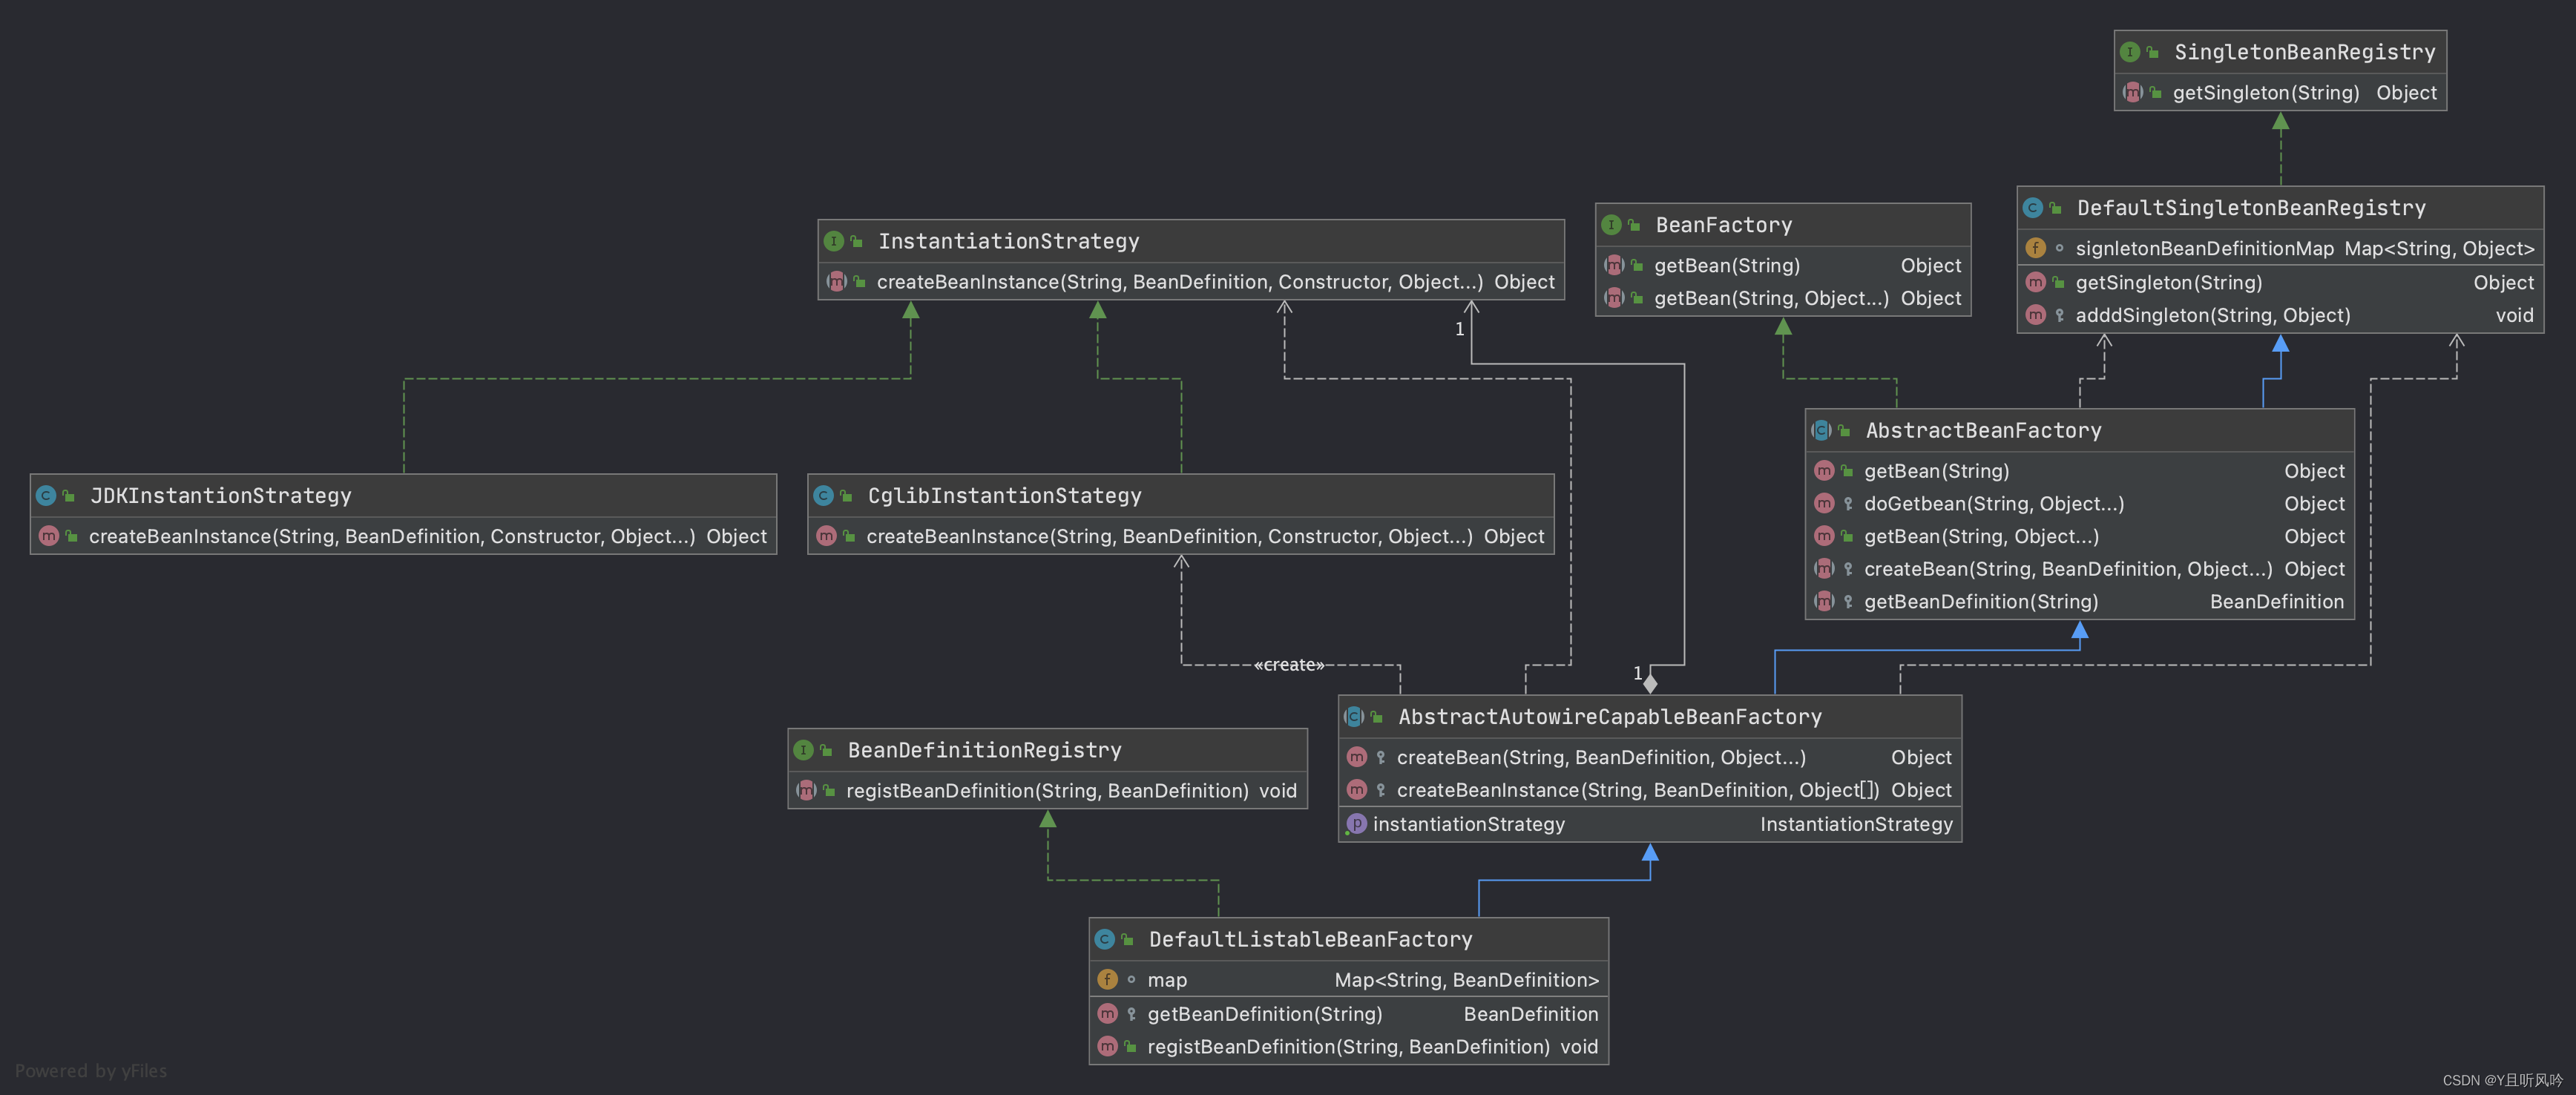2576x1095 pixels.
Task: Select the CglibInstantionStategy class title
Action: pyautogui.click(x=1004, y=496)
